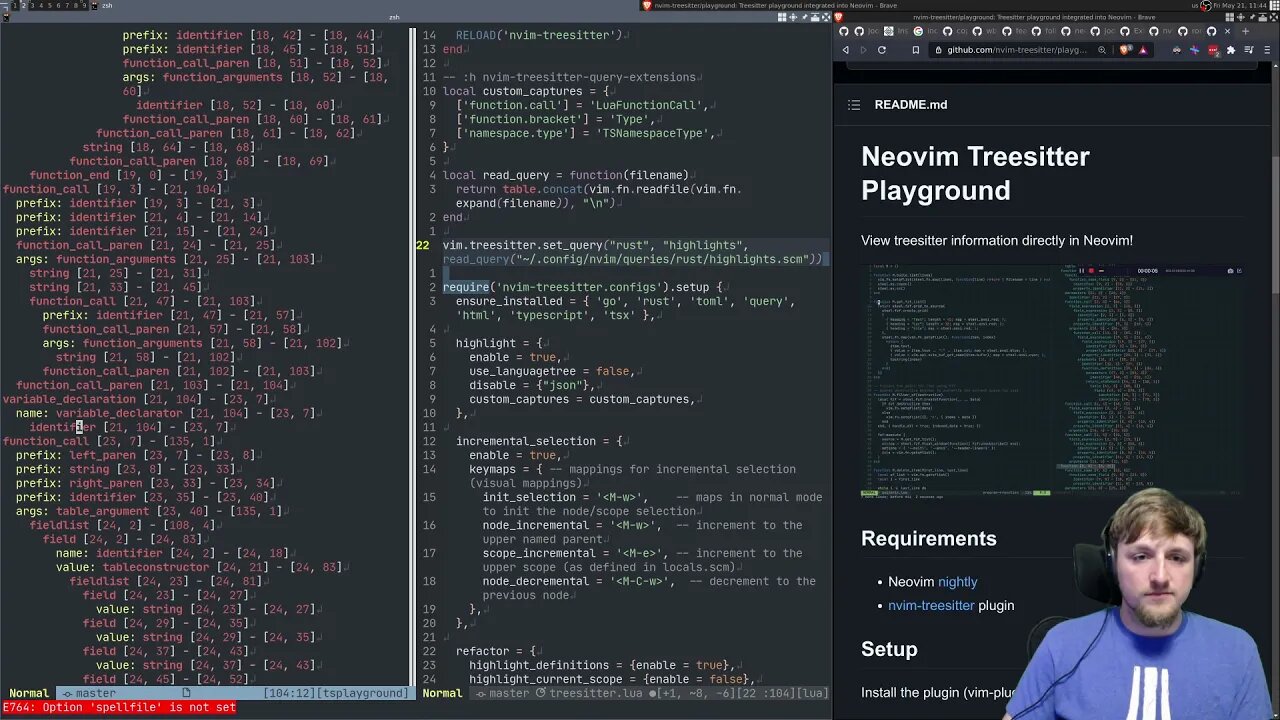Open the README table of contents icon
The height and width of the screenshot is (720, 1280).
click(x=854, y=104)
